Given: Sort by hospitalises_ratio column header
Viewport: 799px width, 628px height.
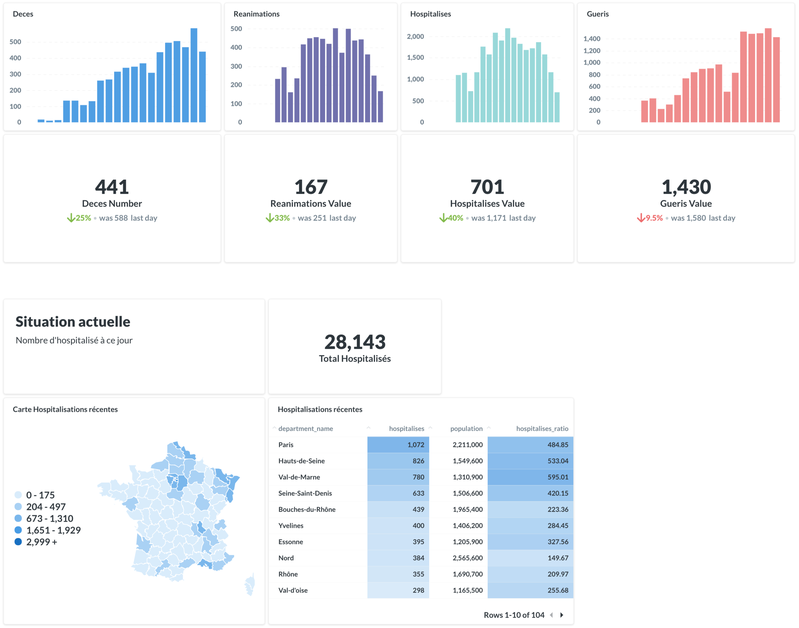Looking at the screenshot, I should point(541,429).
